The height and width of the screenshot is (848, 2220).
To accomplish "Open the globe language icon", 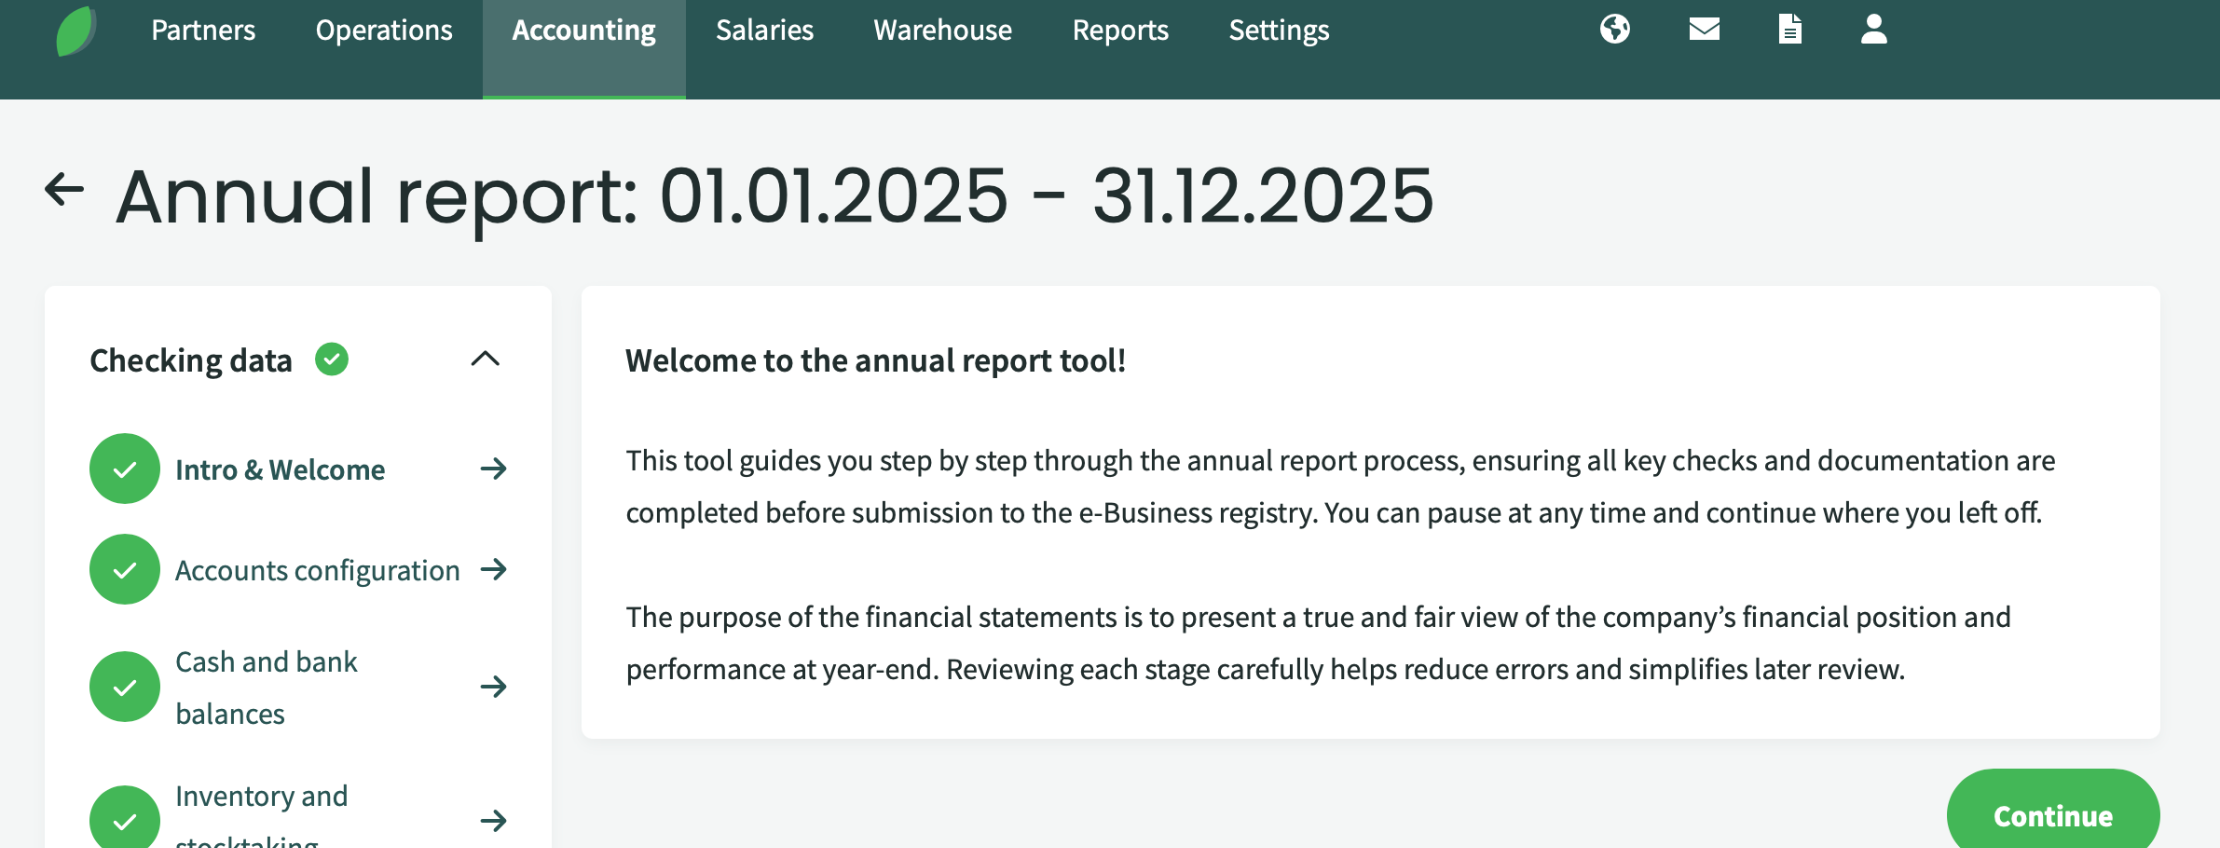I will point(1615,29).
